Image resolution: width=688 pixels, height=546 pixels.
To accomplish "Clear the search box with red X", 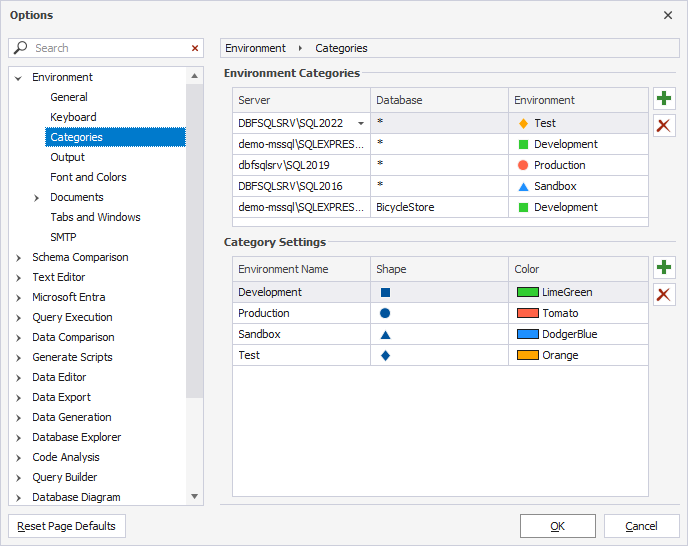I will pyautogui.click(x=195, y=48).
